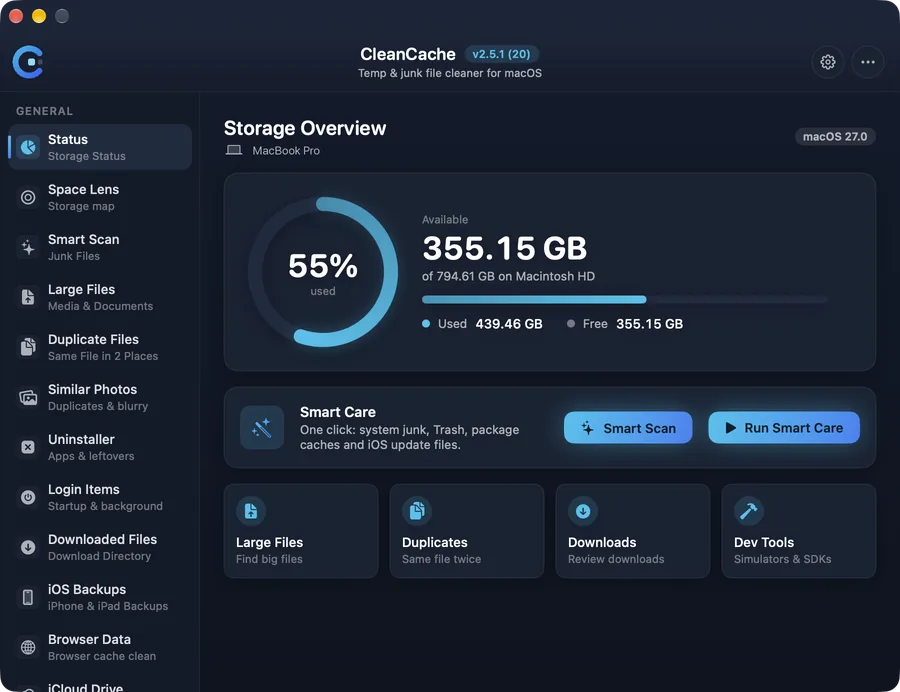Click the Downloaded Files arrow icon

[x=28, y=547]
